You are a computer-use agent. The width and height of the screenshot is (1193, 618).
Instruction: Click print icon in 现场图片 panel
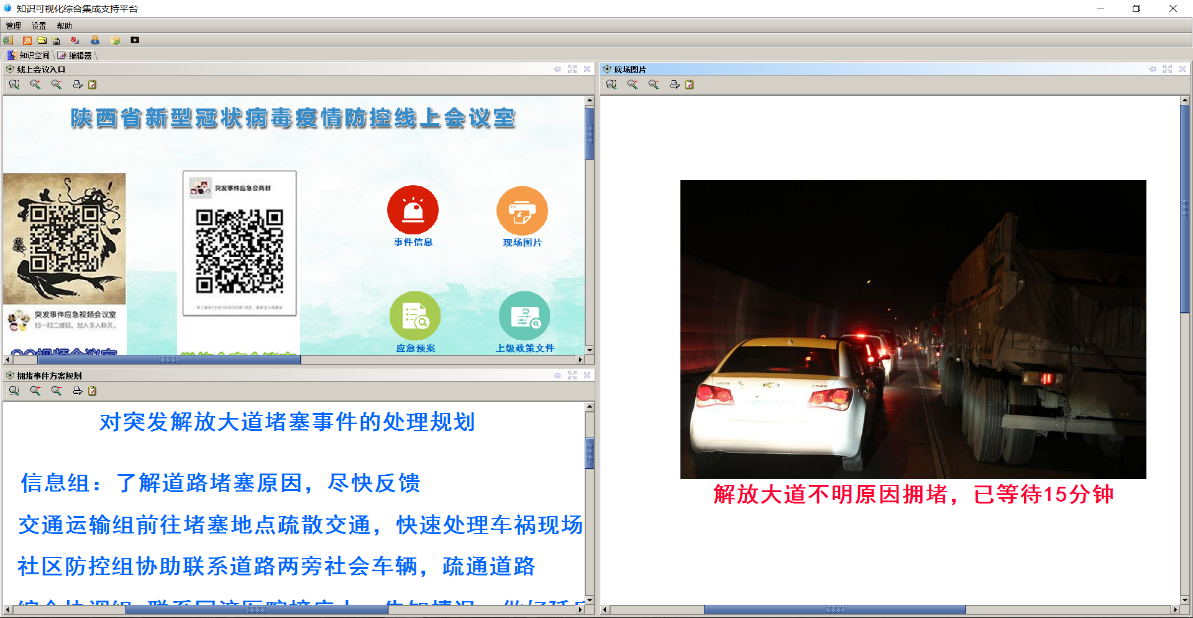click(675, 84)
